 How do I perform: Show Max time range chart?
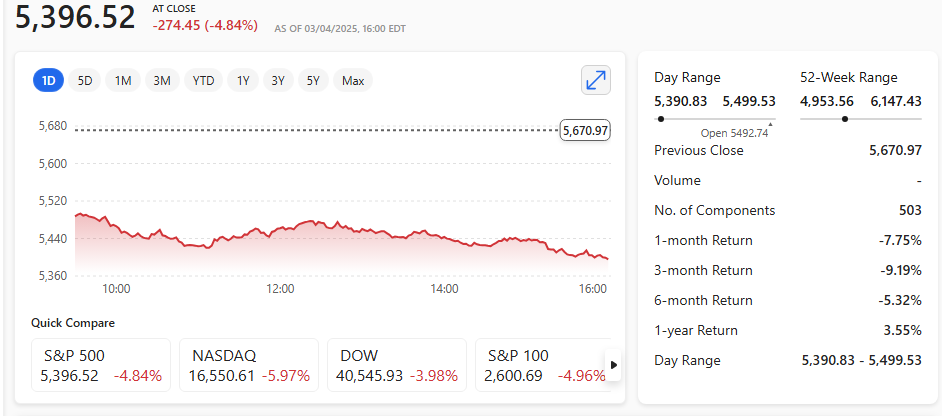pos(353,81)
